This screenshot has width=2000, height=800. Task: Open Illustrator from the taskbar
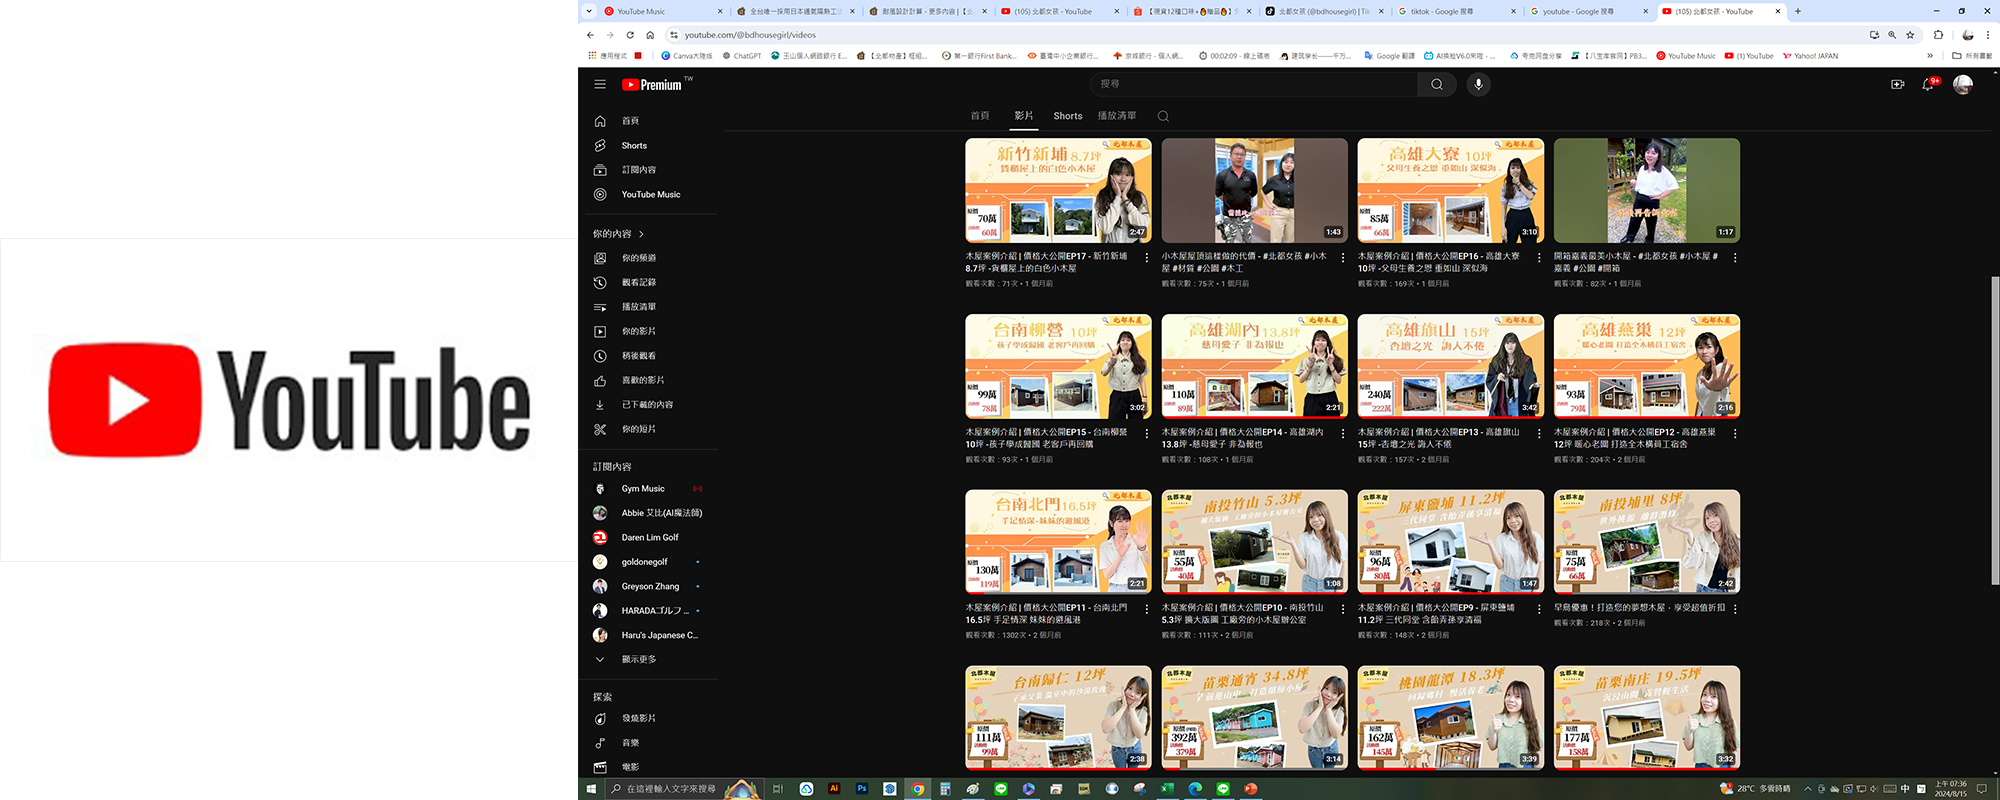(834, 789)
